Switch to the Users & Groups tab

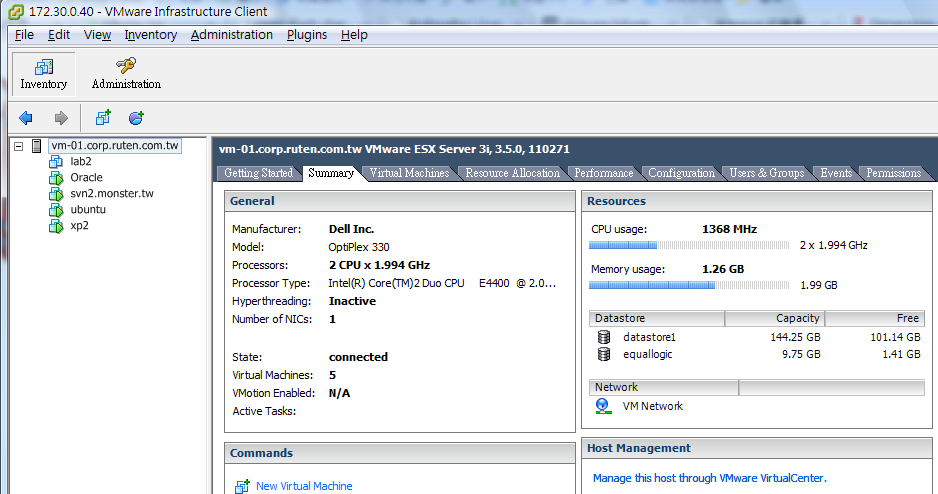767,173
